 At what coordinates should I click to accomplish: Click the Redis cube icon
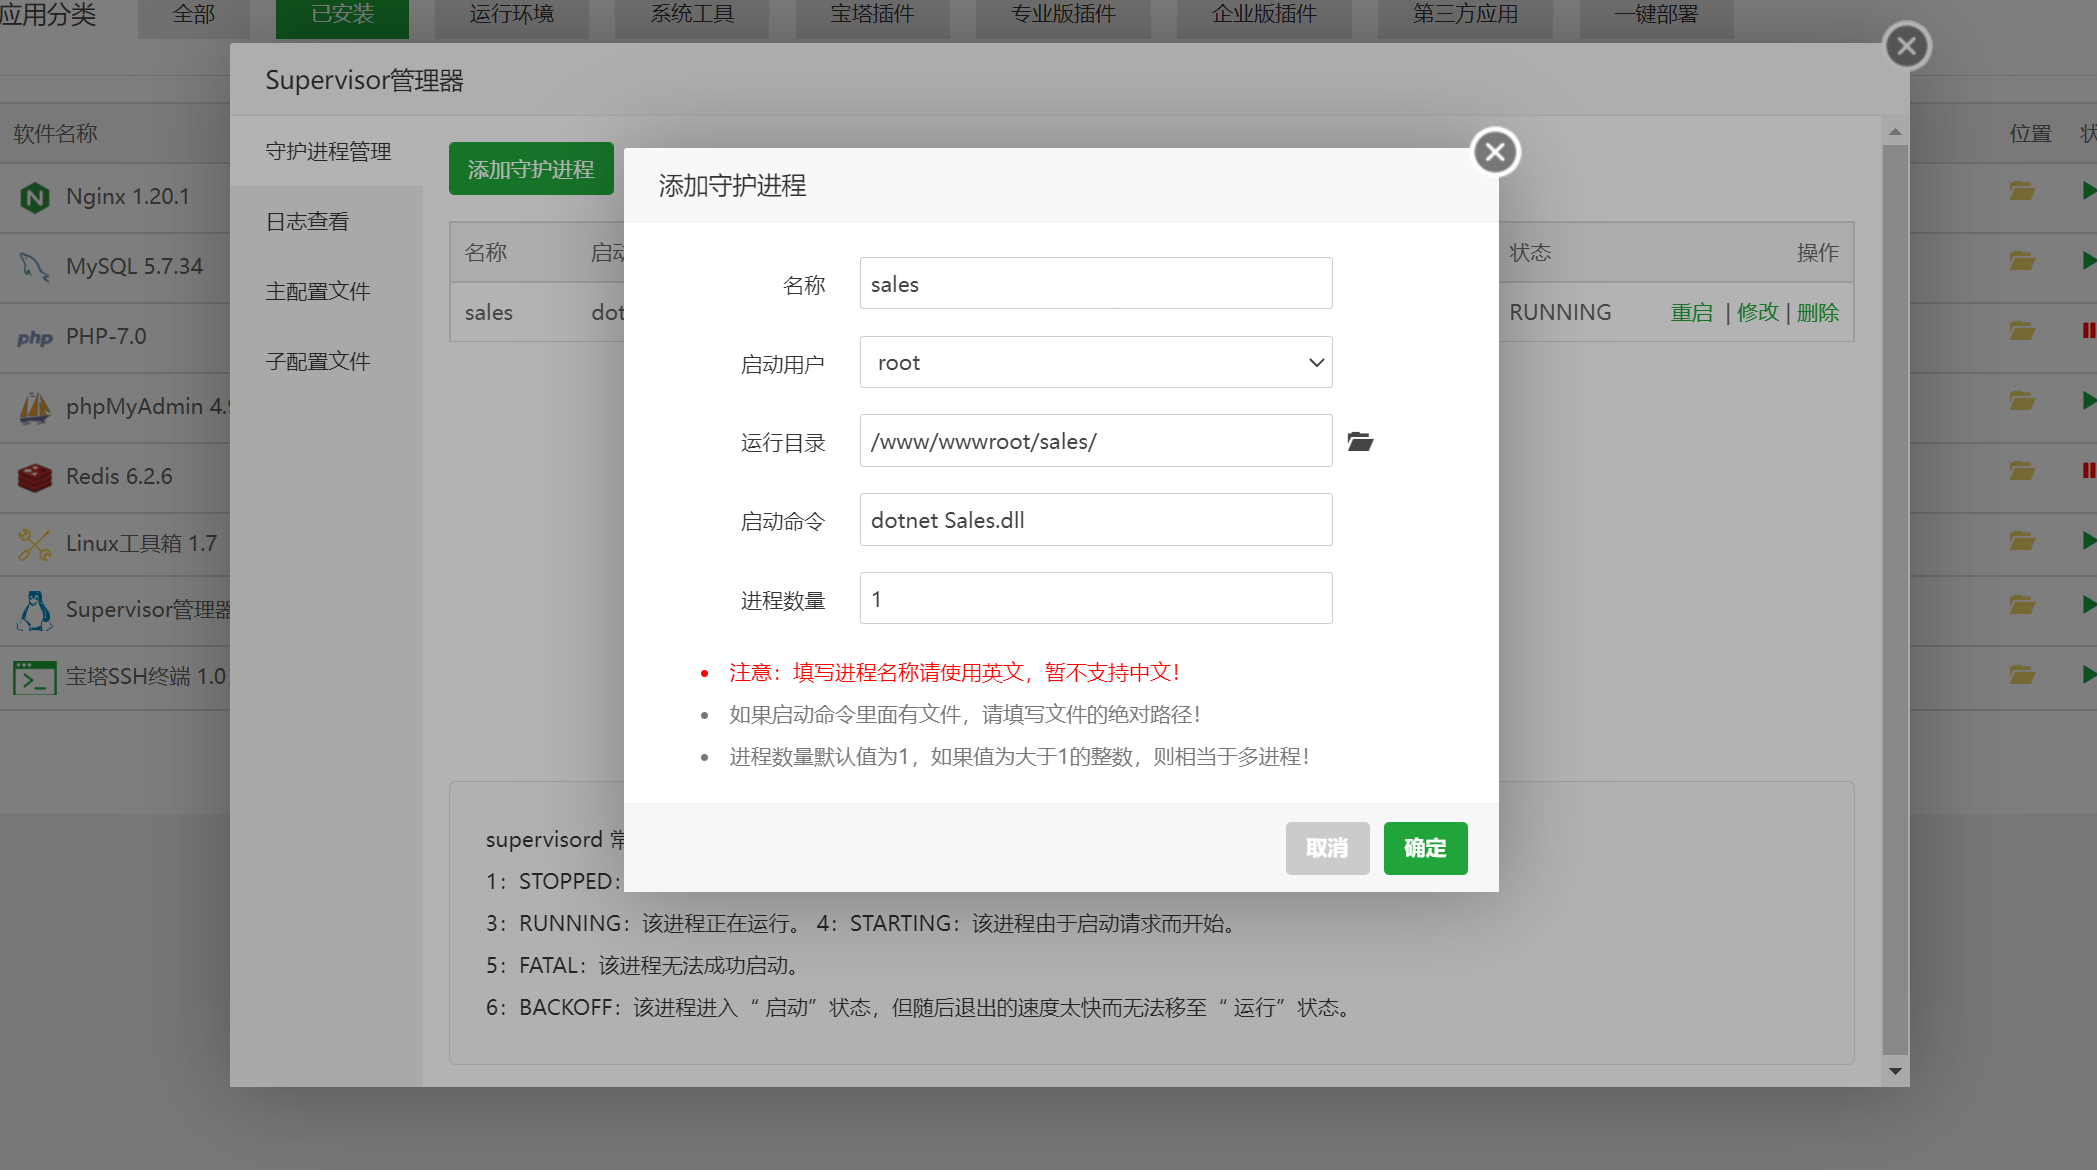click(35, 477)
